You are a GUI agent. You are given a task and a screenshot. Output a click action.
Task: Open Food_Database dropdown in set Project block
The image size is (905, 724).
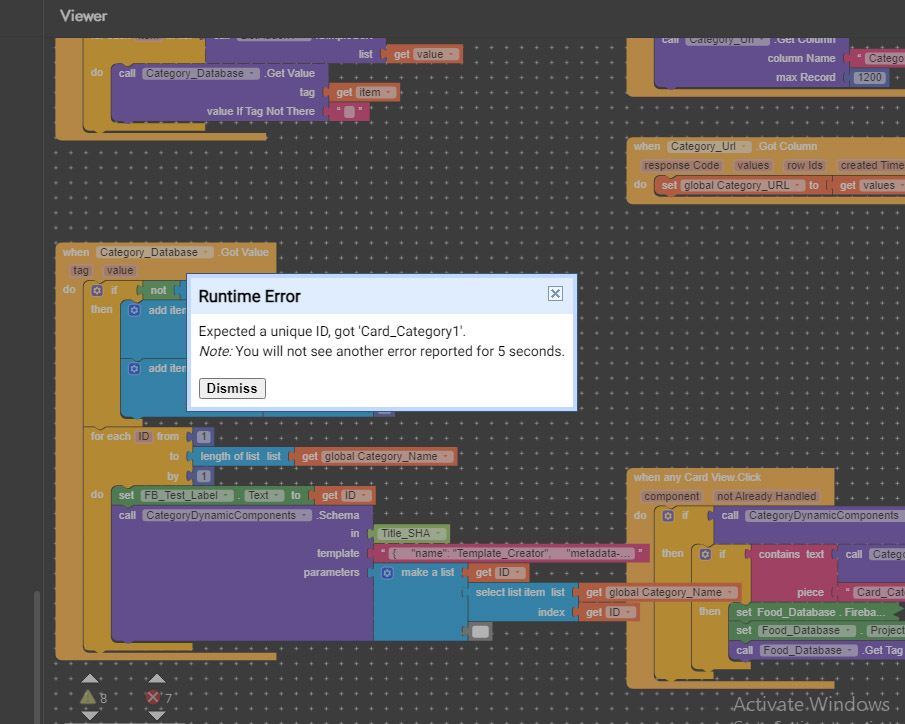pyautogui.click(x=848, y=631)
